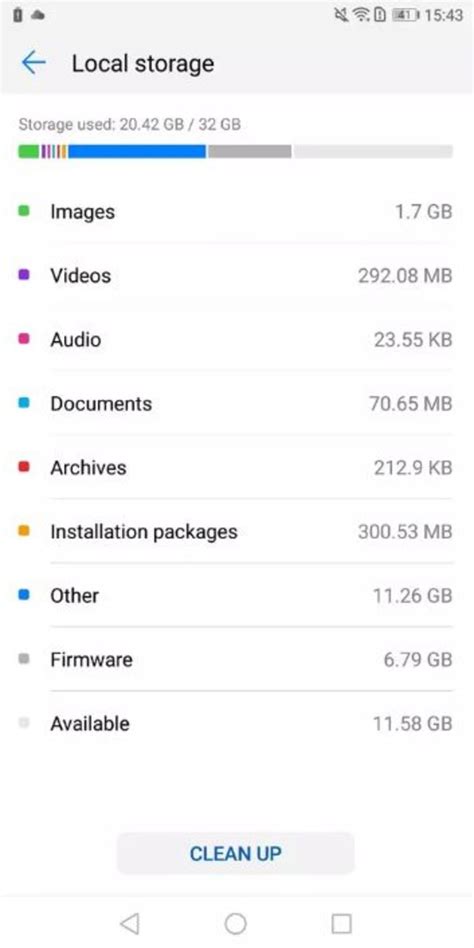This screenshot has height=948, width=474.
Task: Tap the Android back navigation triangle
Action: pos(129,923)
